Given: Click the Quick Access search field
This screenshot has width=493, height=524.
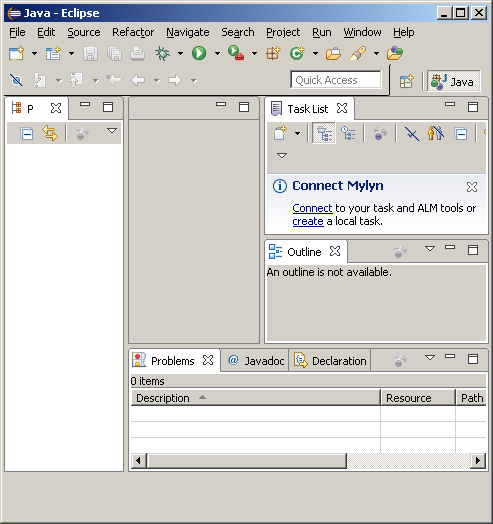Looking at the screenshot, I should pyautogui.click(x=336, y=80).
